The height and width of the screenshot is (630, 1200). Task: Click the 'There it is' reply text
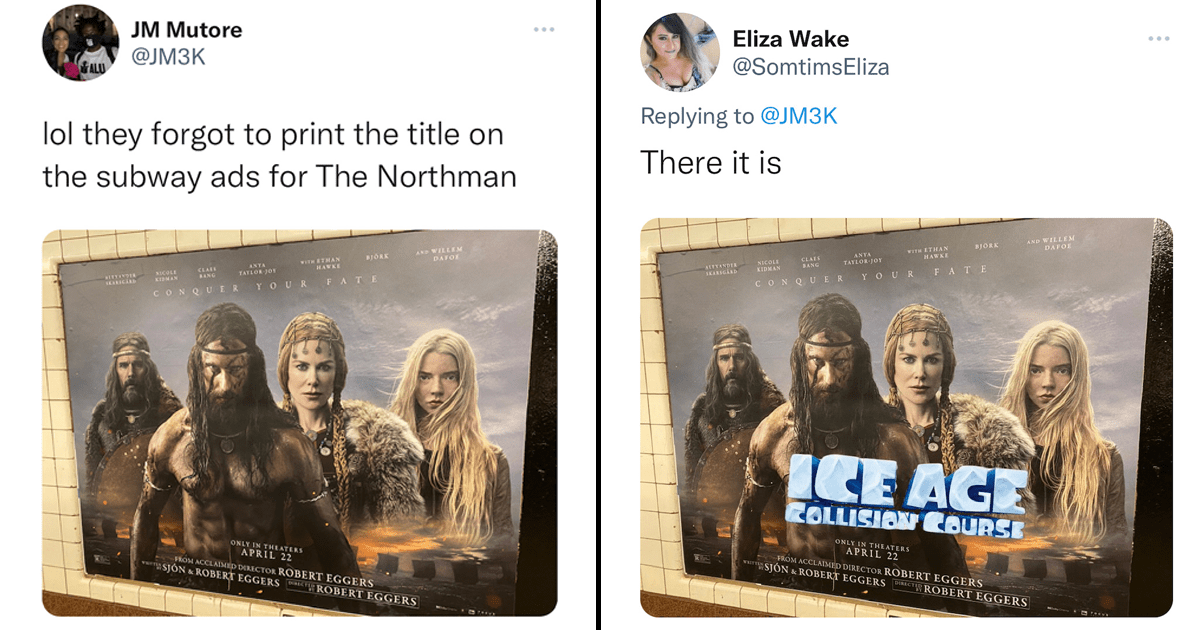[711, 162]
